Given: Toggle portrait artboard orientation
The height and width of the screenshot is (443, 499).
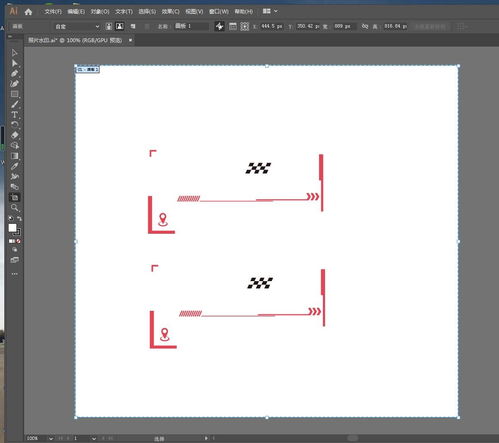Looking at the screenshot, I should [109, 26].
